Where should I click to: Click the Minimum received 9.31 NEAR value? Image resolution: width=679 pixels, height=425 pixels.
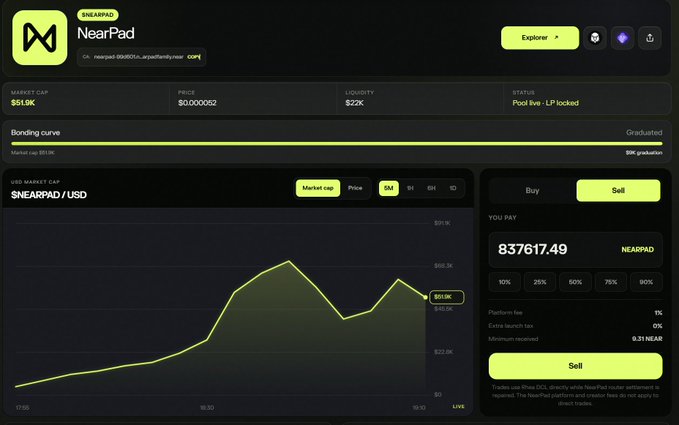(647, 339)
